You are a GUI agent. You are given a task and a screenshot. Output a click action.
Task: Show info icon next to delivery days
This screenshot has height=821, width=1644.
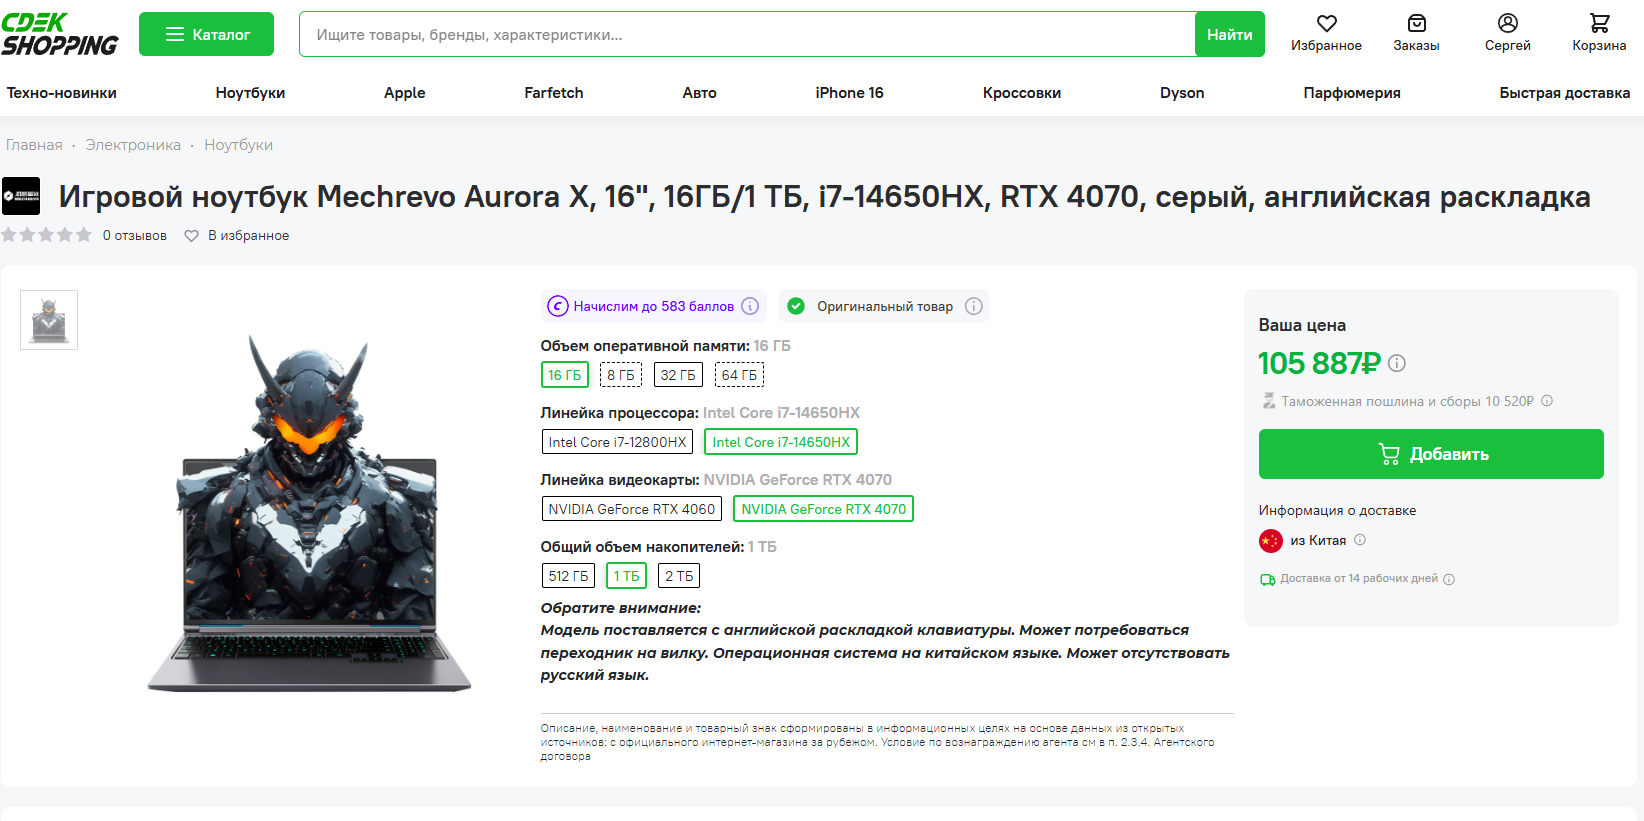click(1449, 579)
